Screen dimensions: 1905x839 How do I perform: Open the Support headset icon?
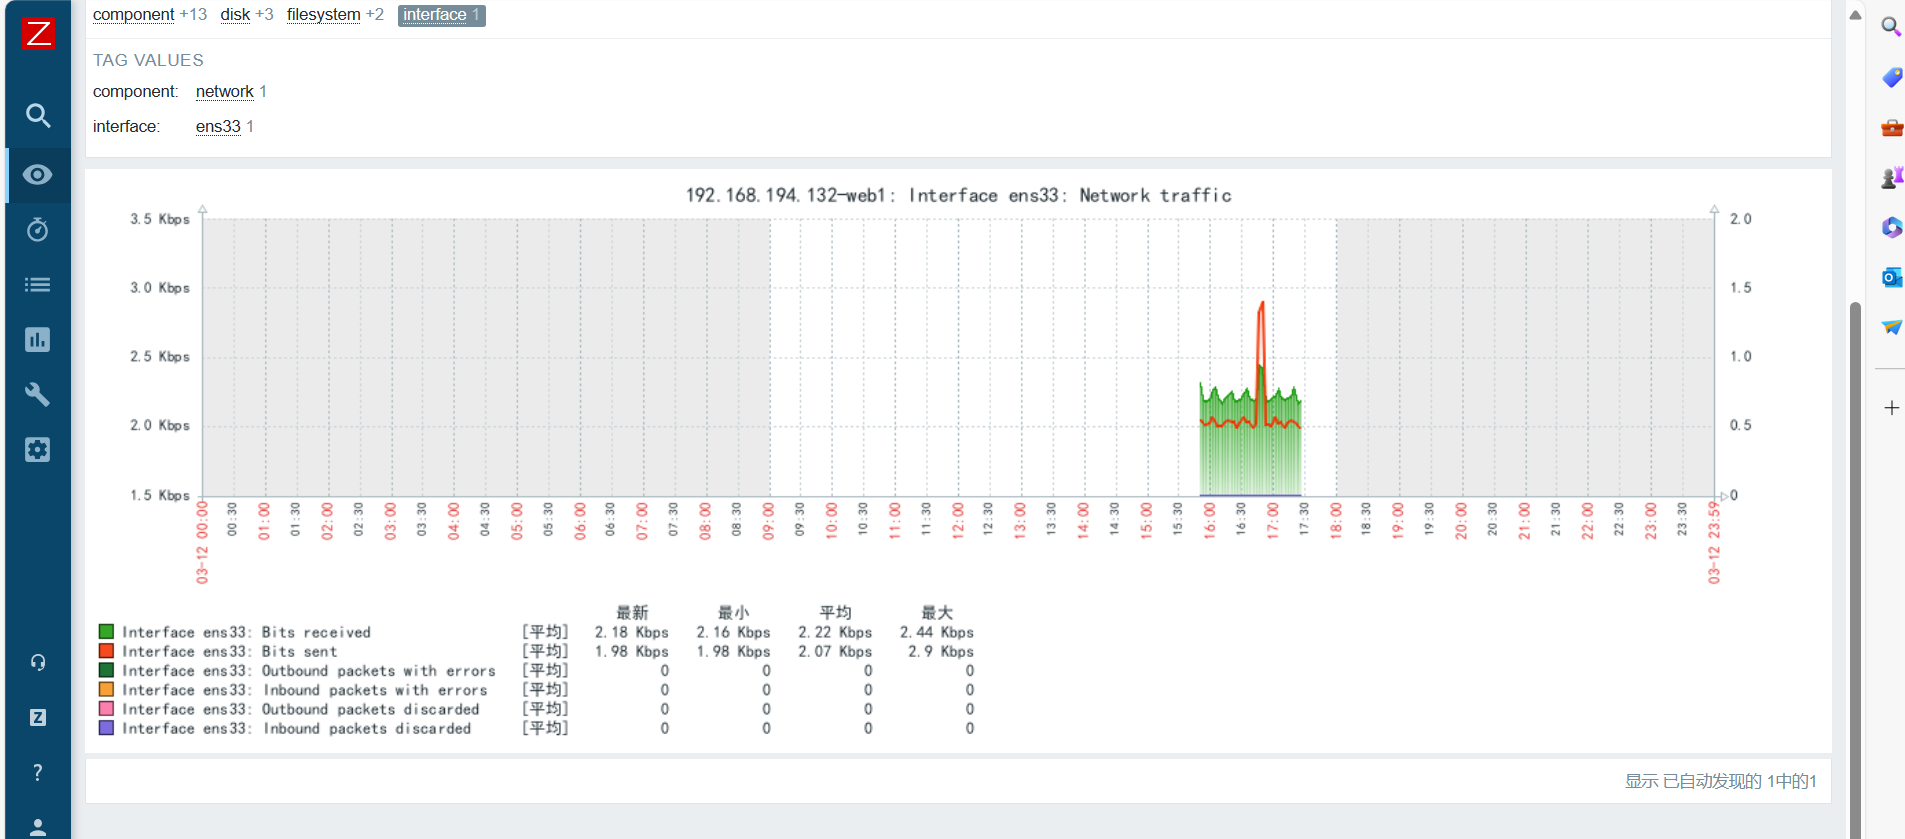click(x=38, y=662)
